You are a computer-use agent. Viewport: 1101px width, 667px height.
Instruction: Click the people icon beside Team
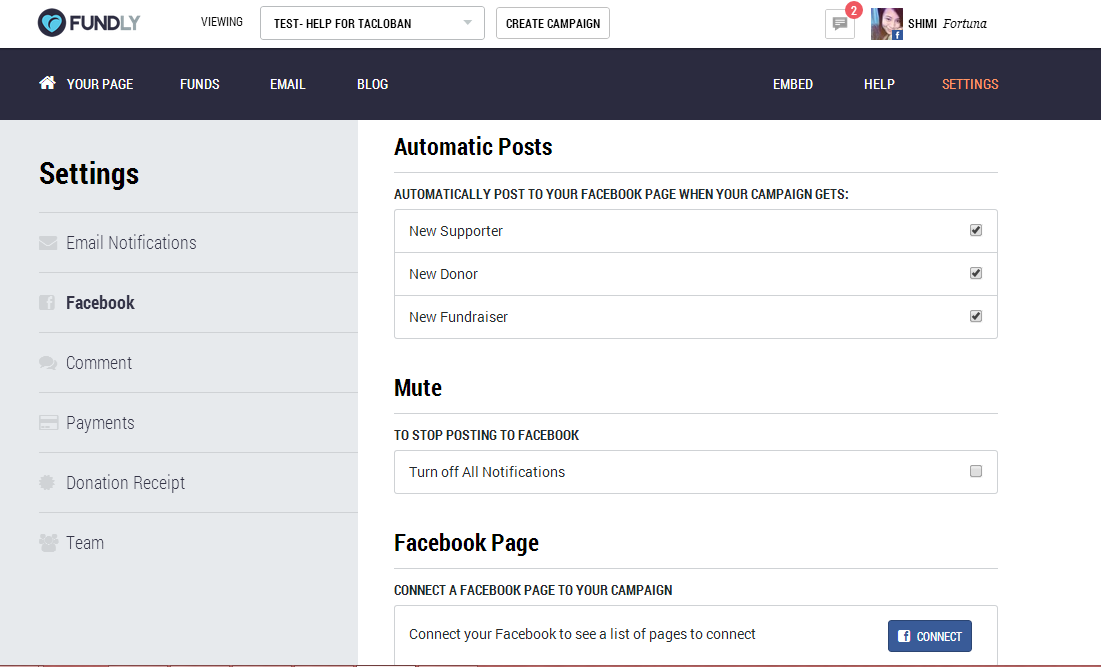pos(48,543)
